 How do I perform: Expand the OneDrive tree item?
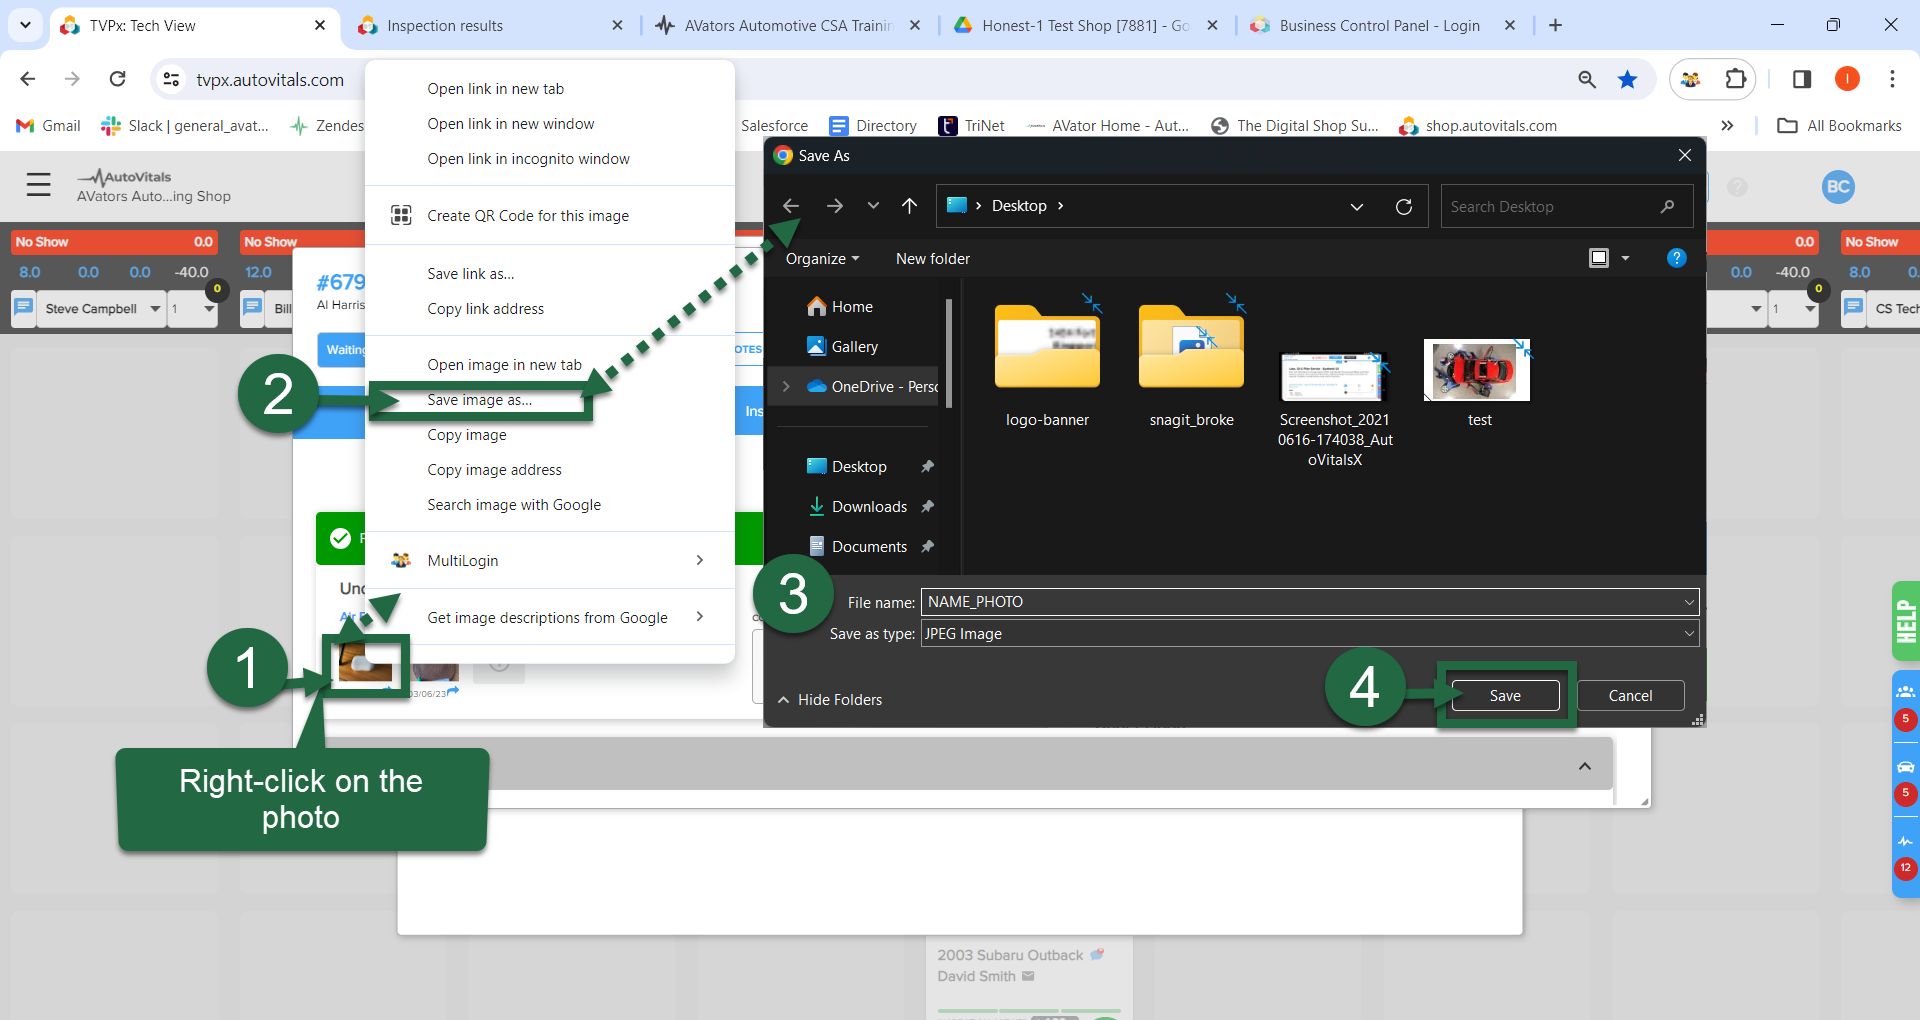pyautogui.click(x=786, y=387)
